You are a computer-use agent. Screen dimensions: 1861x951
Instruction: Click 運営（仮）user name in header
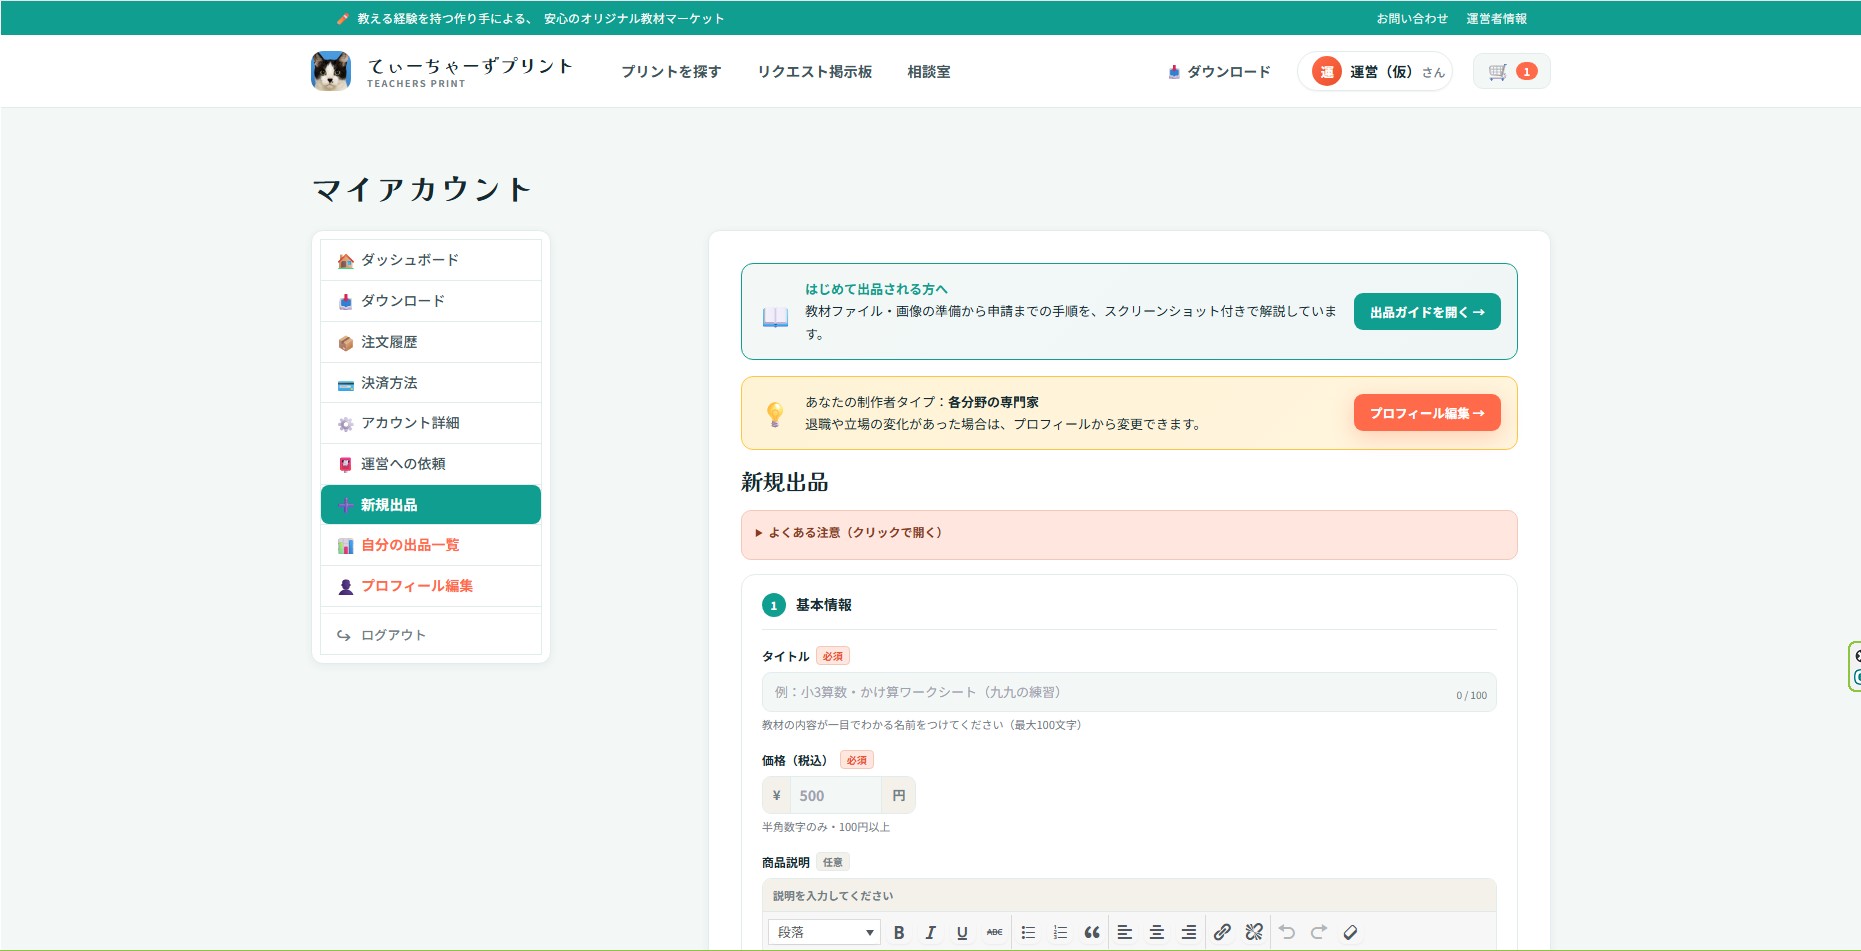[x=1380, y=72]
